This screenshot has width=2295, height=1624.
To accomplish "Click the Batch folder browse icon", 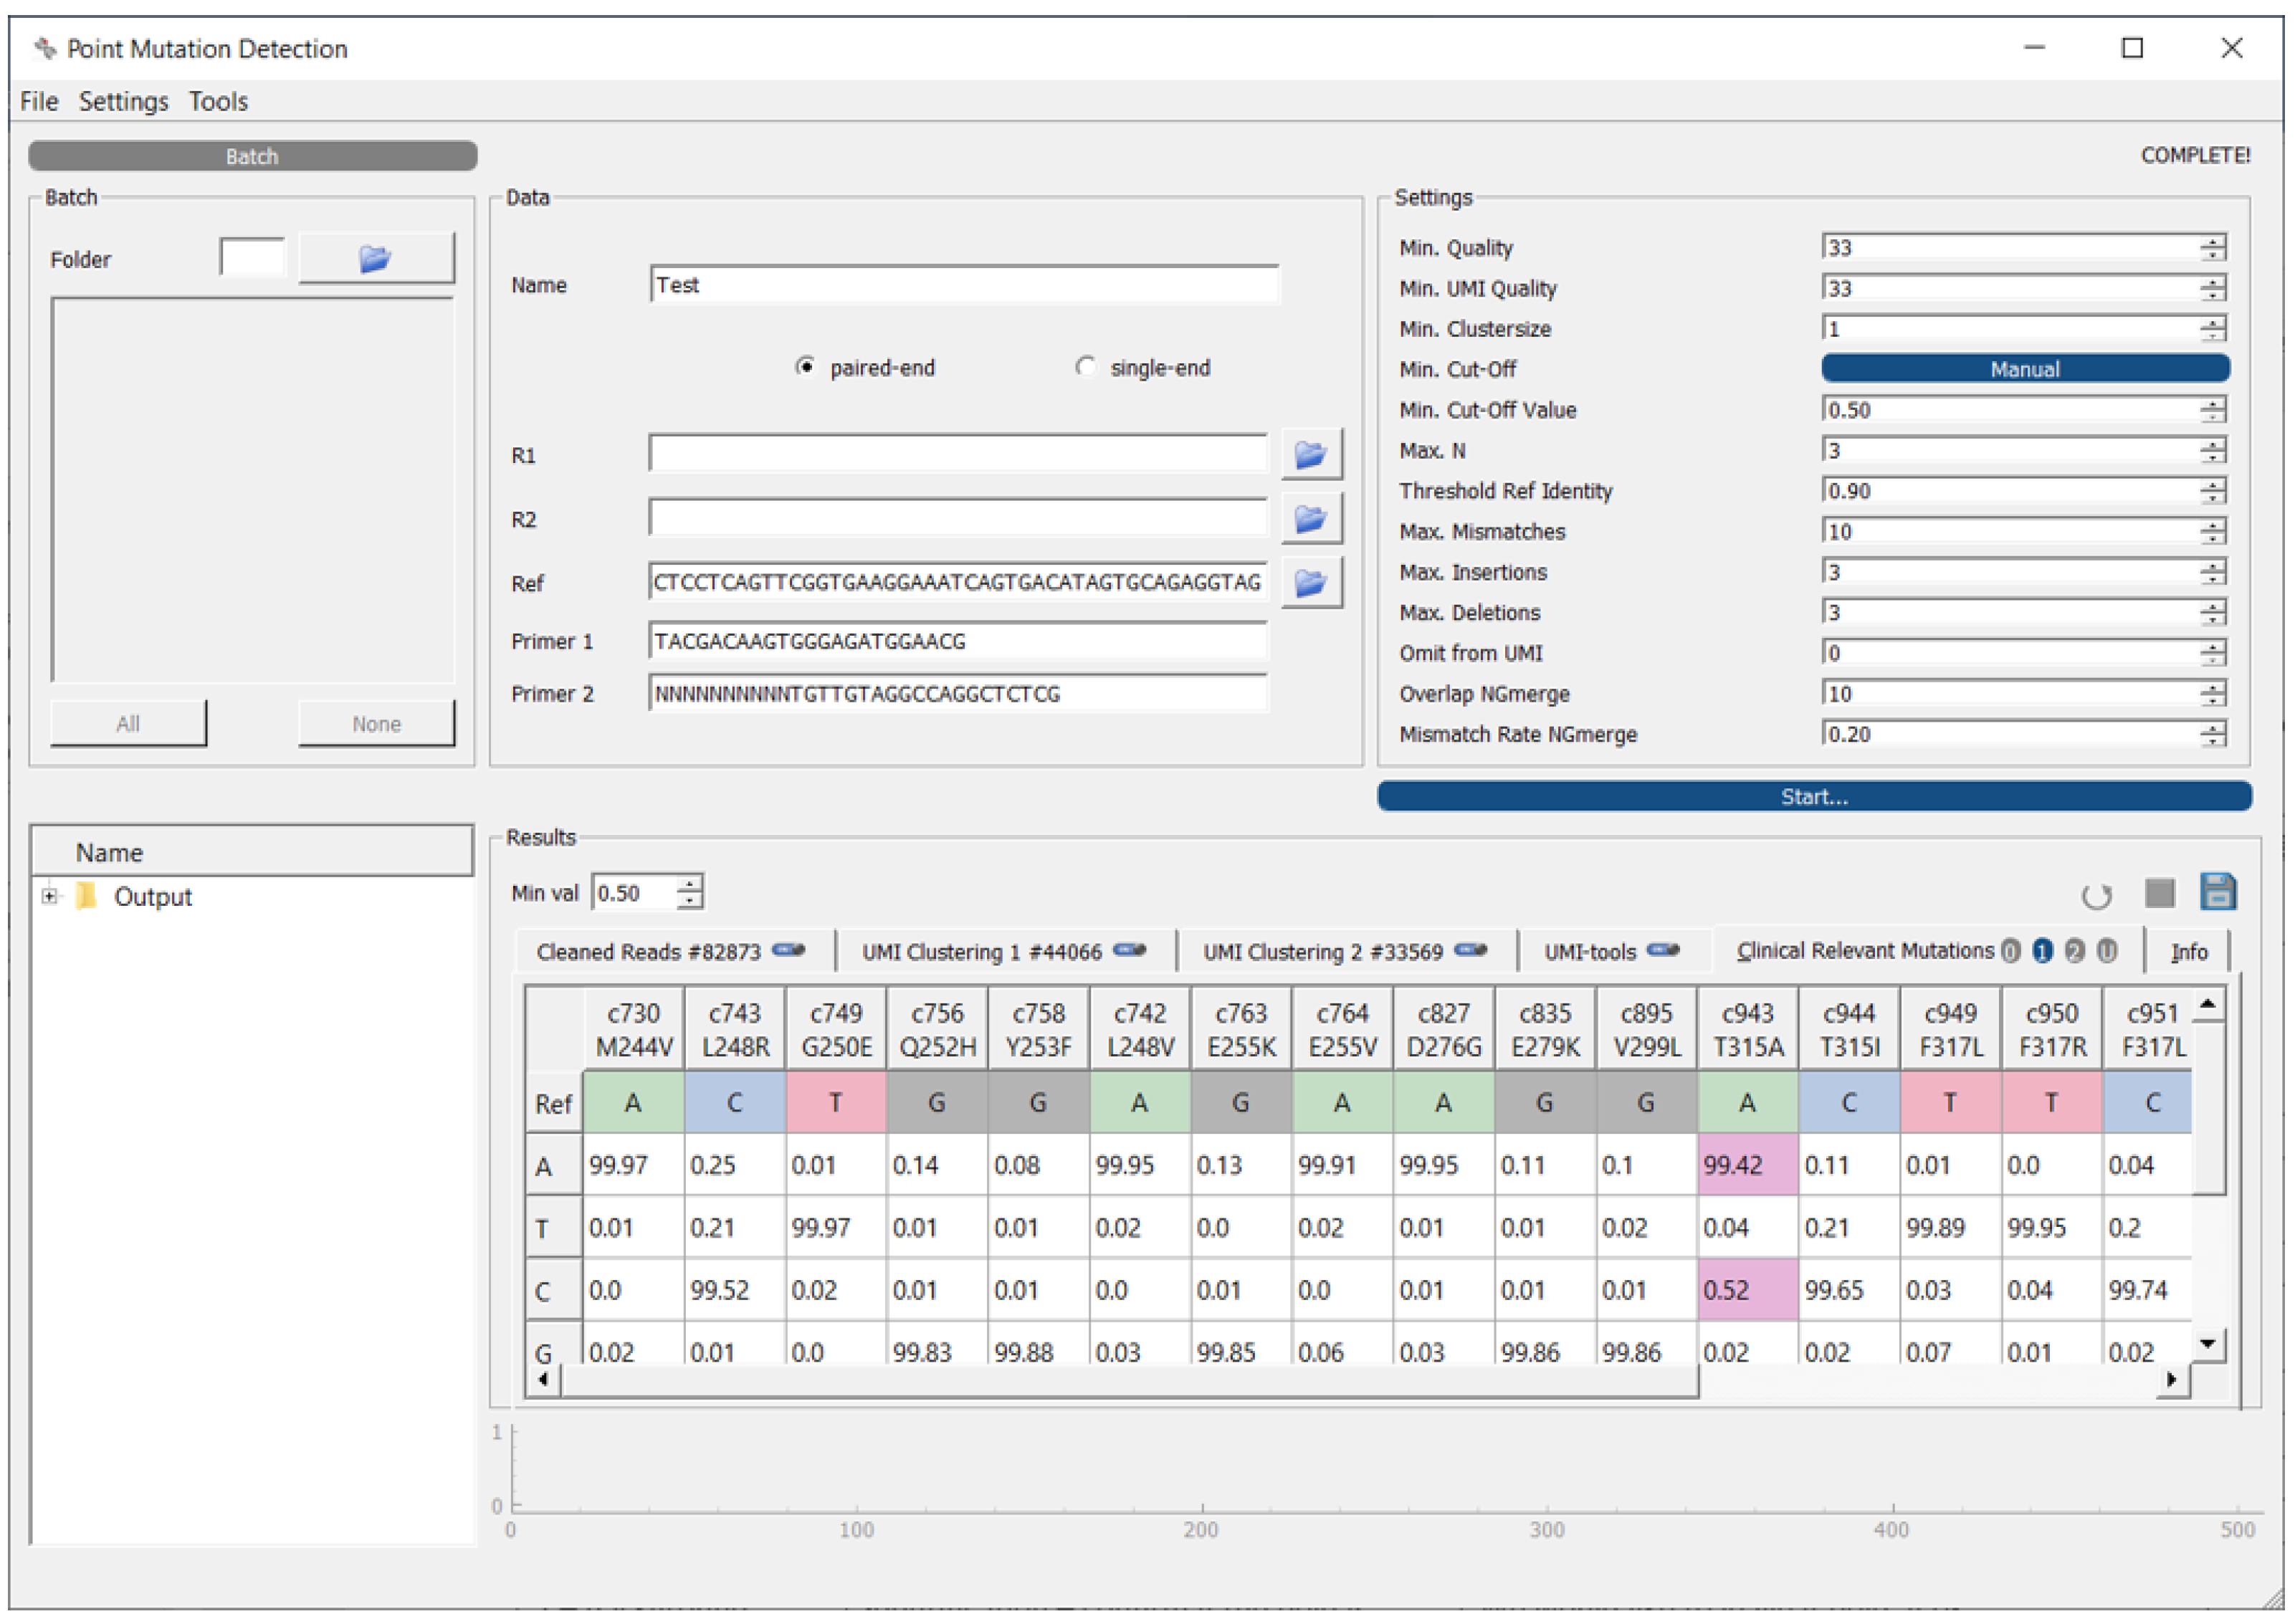I will 376,259.
